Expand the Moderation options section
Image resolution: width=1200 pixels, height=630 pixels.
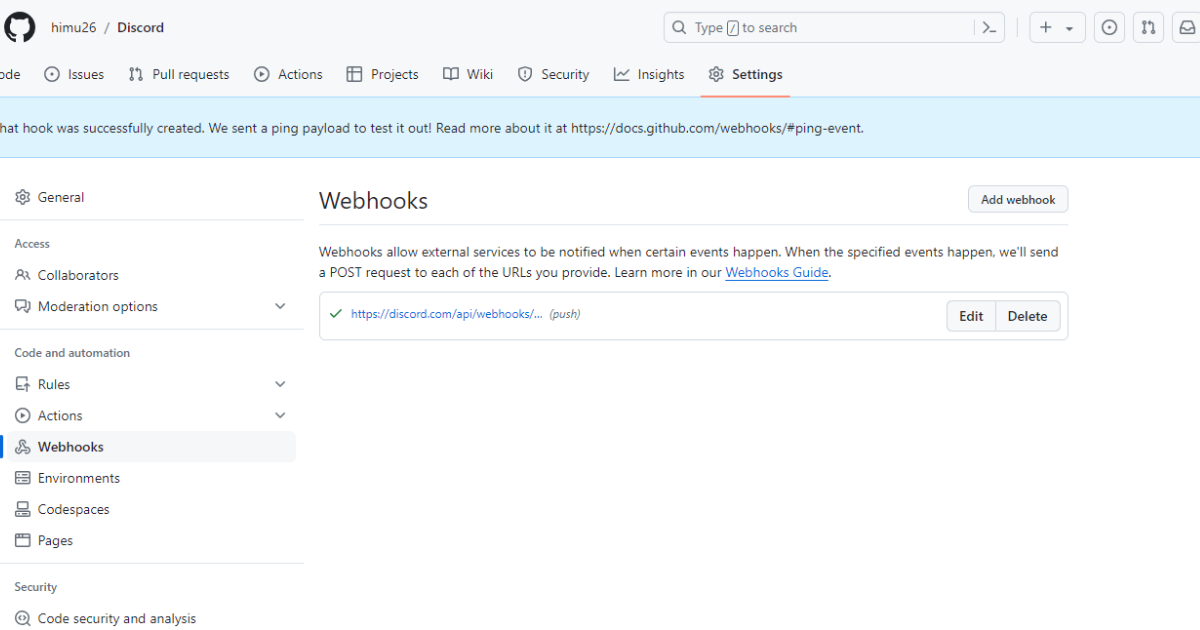(x=280, y=306)
